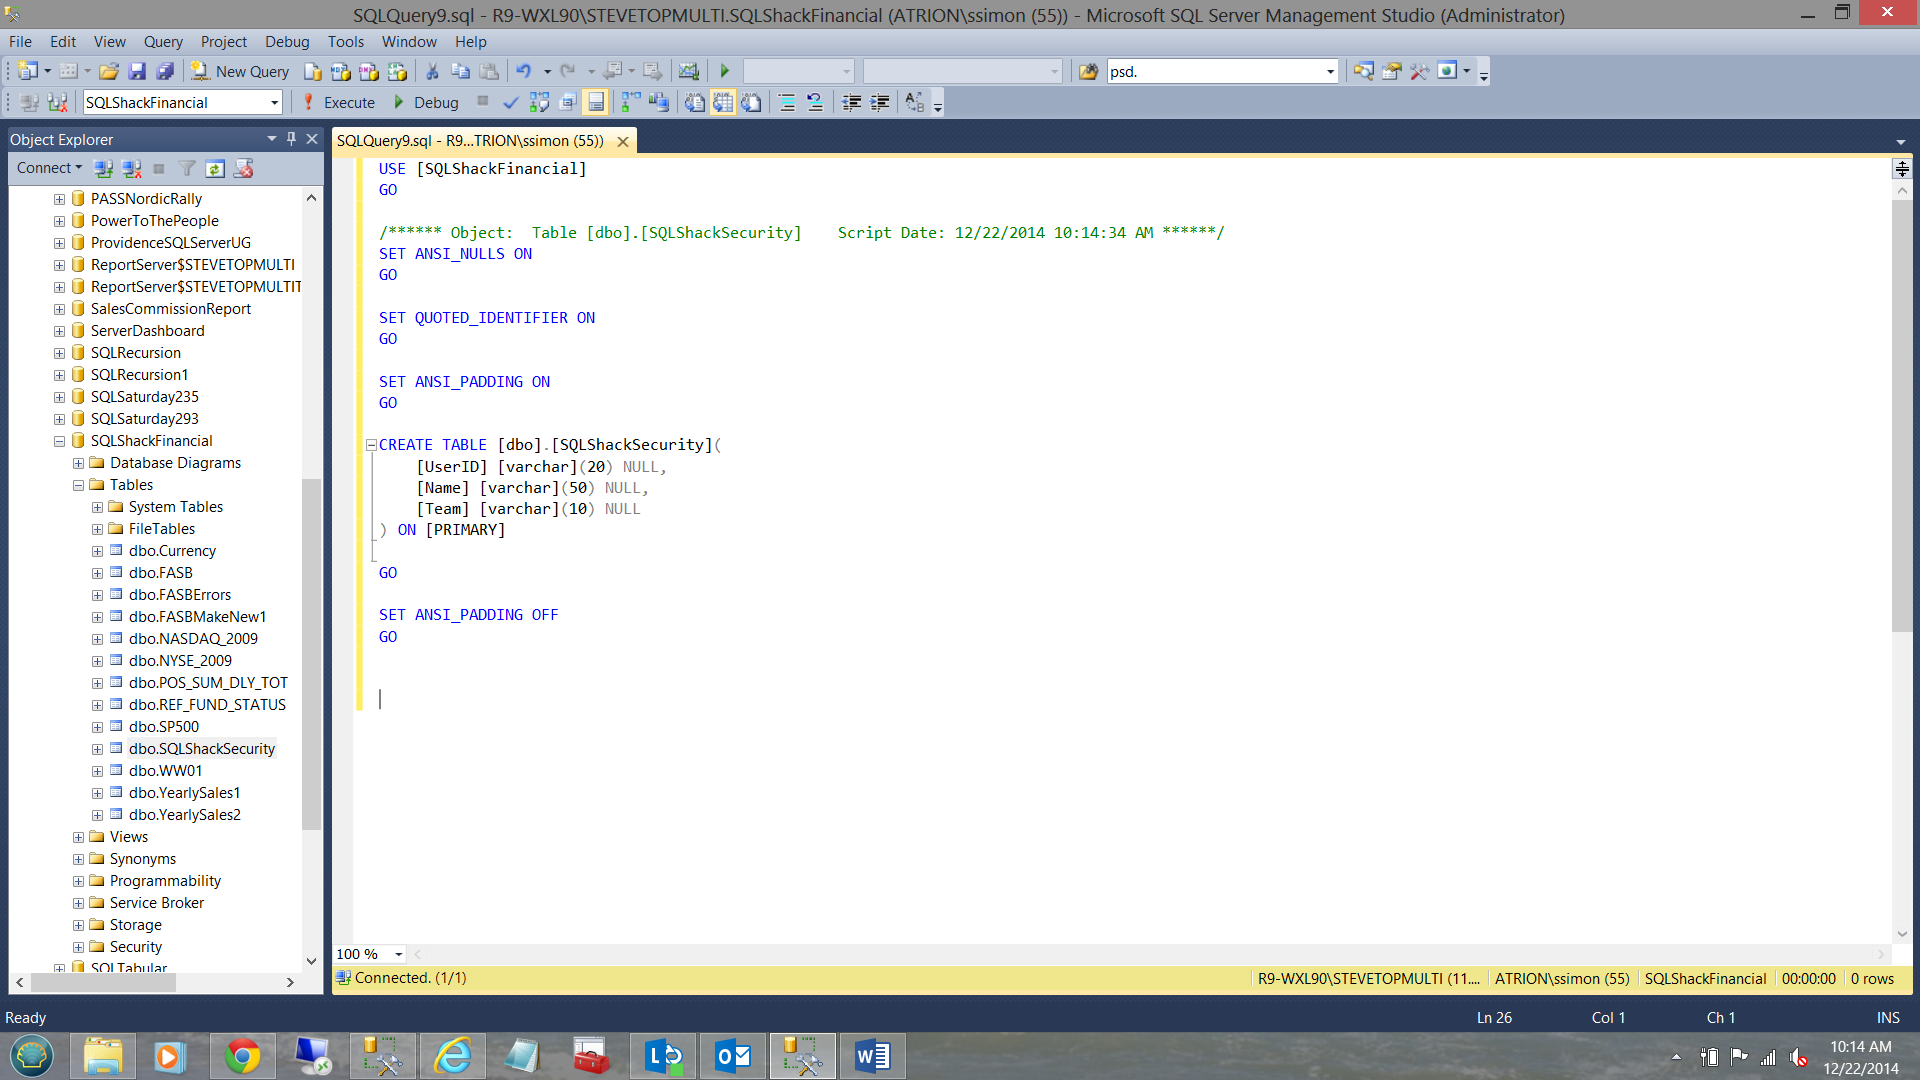Open the SQLShackFinancial database dropdown
Viewport: 1920px width, 1080px height.
(274, 102)
